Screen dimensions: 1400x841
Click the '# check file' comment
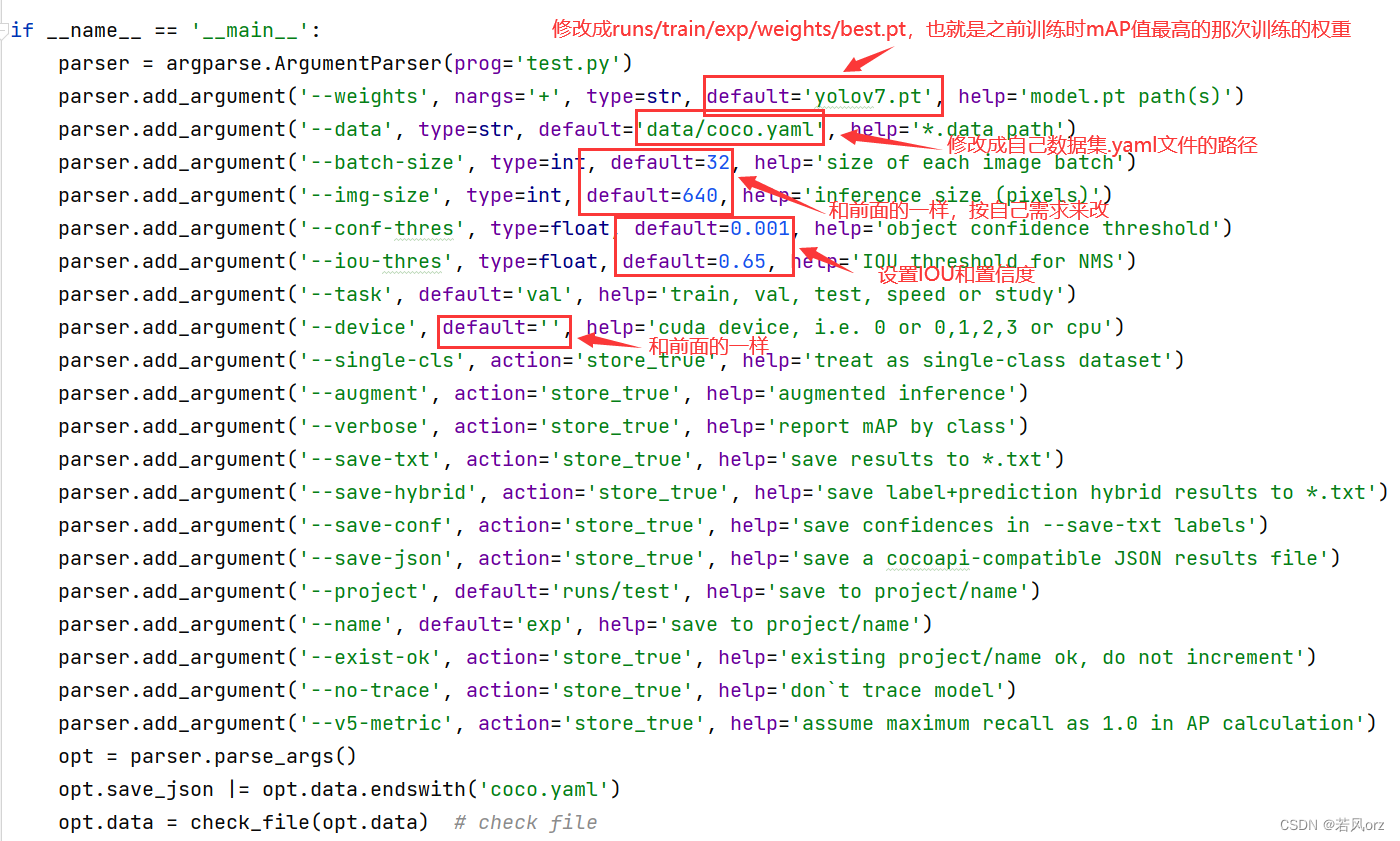[526, 822]
